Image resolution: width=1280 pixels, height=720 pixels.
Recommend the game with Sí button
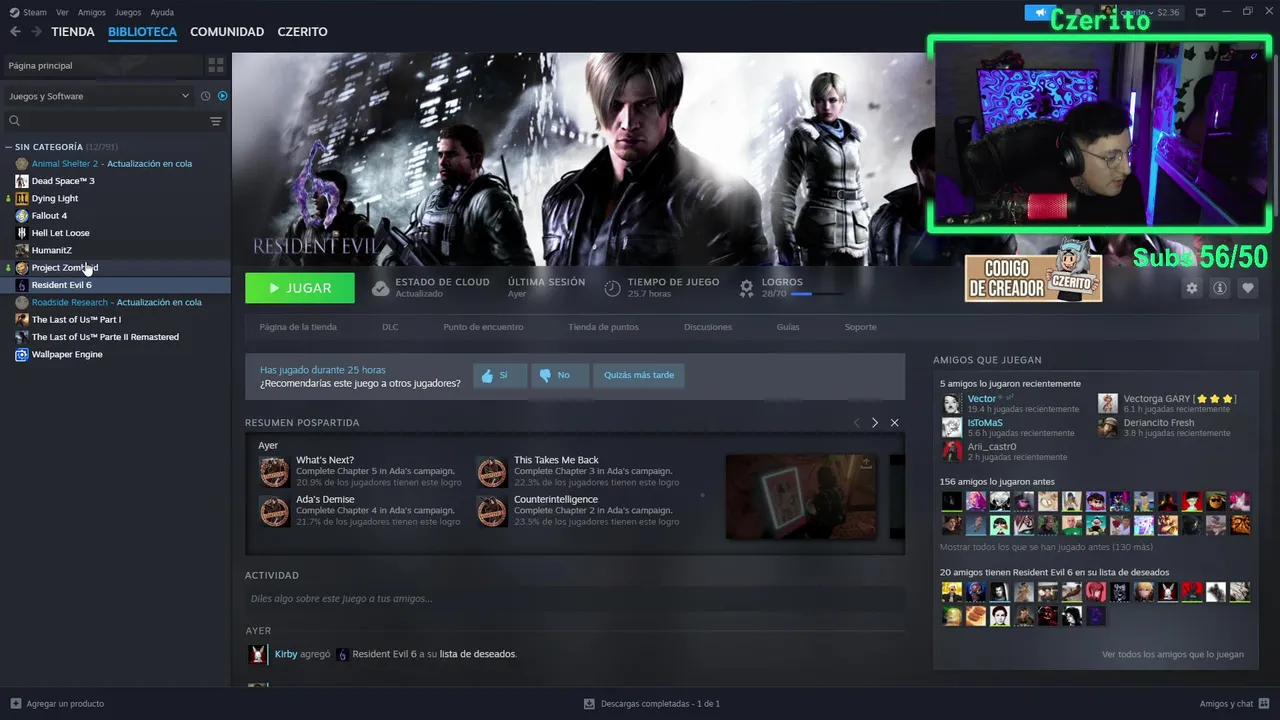click(x=500, y=375)
